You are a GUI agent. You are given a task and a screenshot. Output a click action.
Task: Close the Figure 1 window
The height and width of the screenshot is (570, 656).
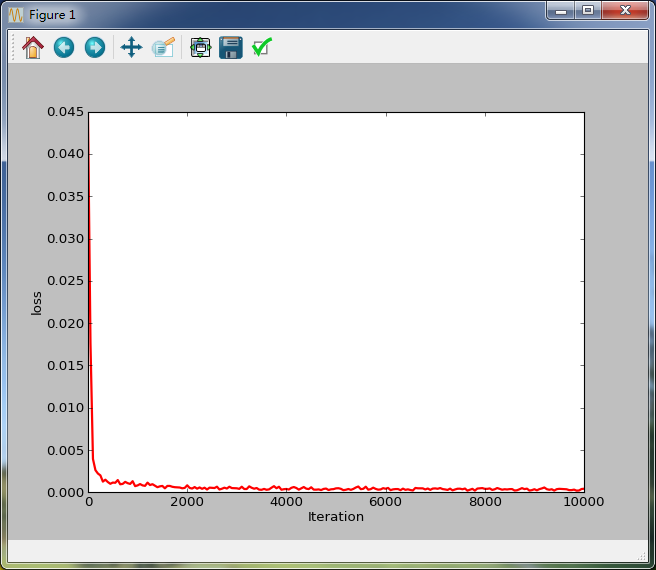pos(625,11)
